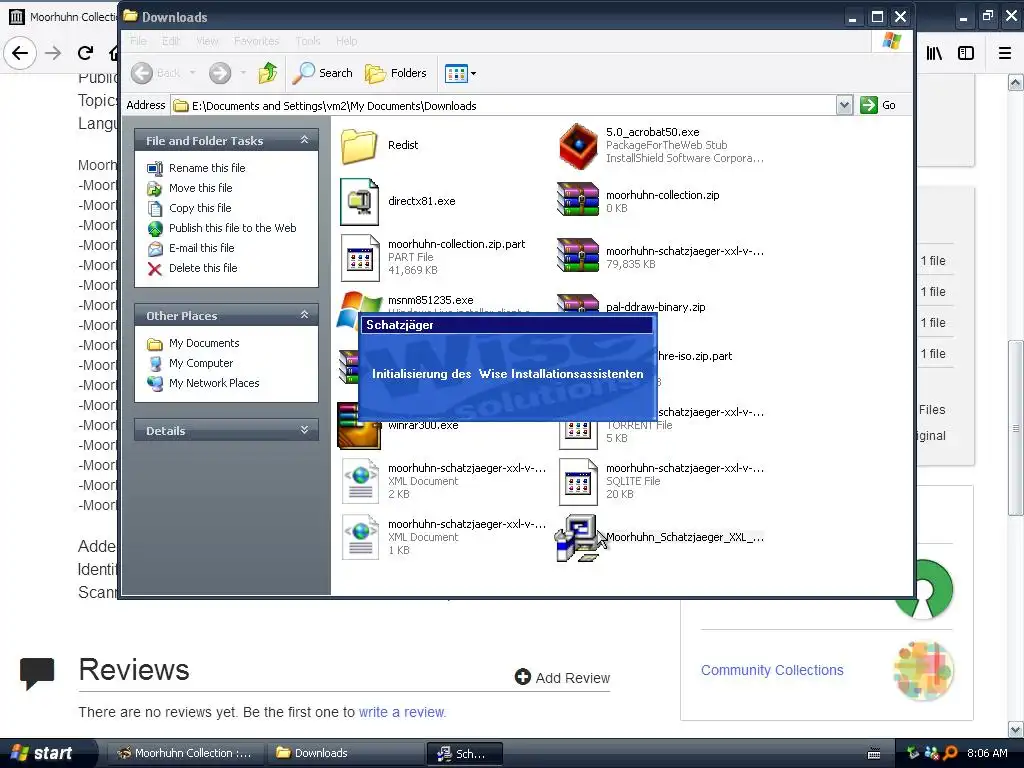Open the Community Collections link
Viewport: 1024px width, 768px height.
(x=772, y=670)
